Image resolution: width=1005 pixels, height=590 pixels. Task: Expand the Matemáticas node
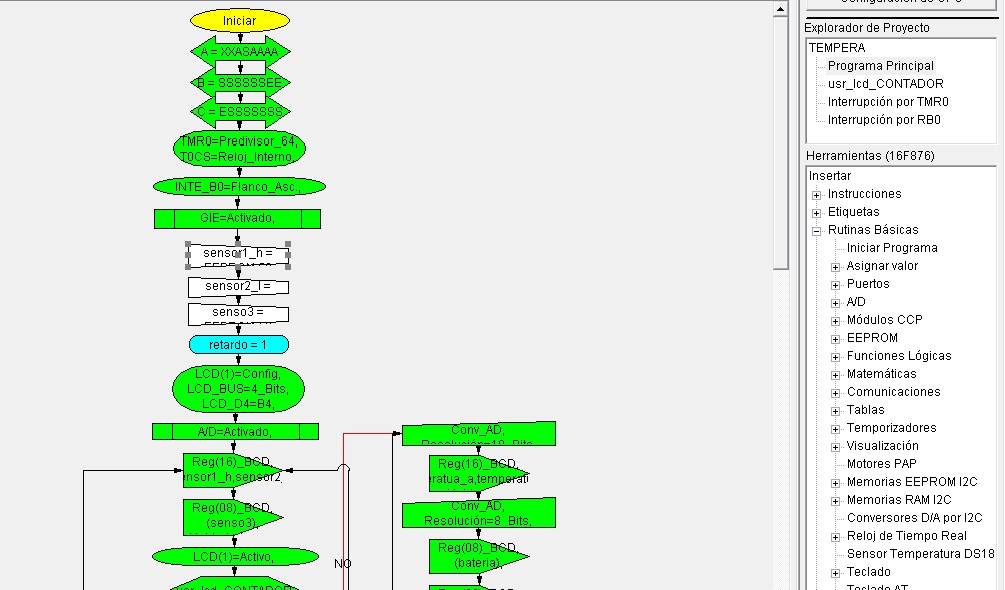[836, 375]
